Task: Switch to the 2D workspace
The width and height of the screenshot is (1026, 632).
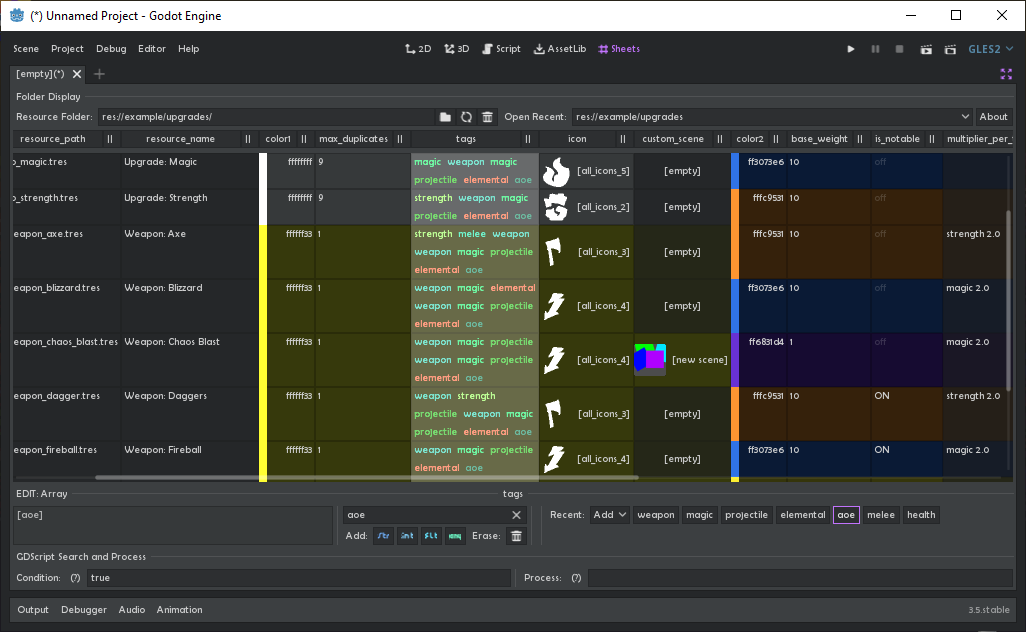Action: pos(418,49)
